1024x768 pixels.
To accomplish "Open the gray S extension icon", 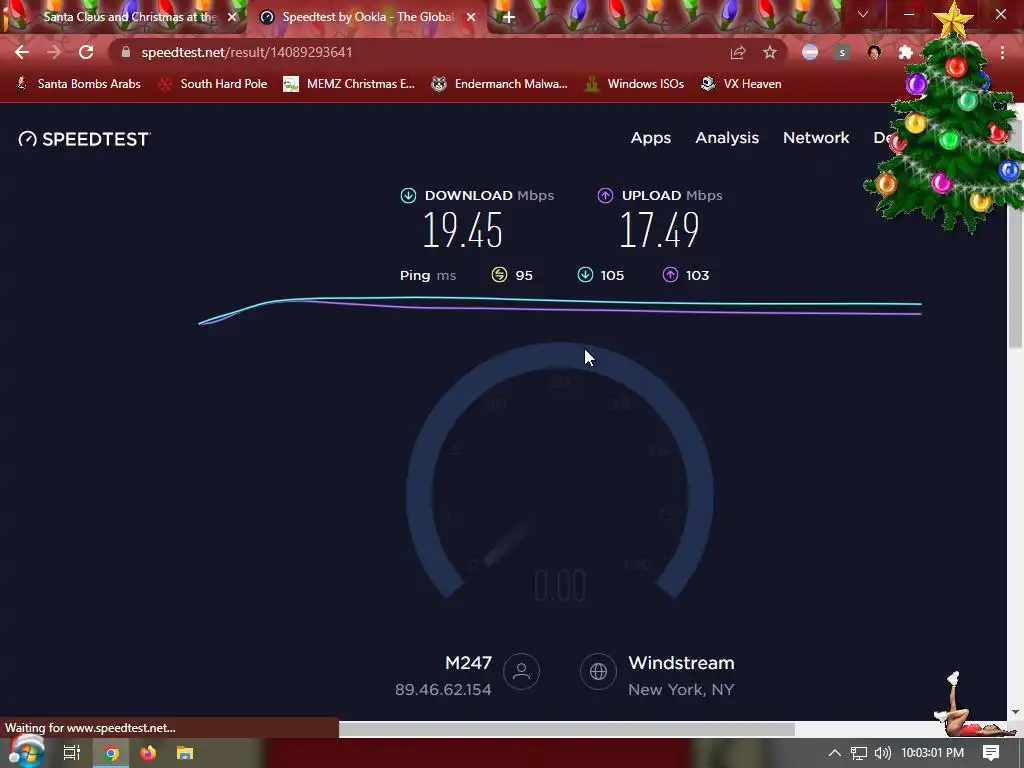I will click(x=842, y=52).
